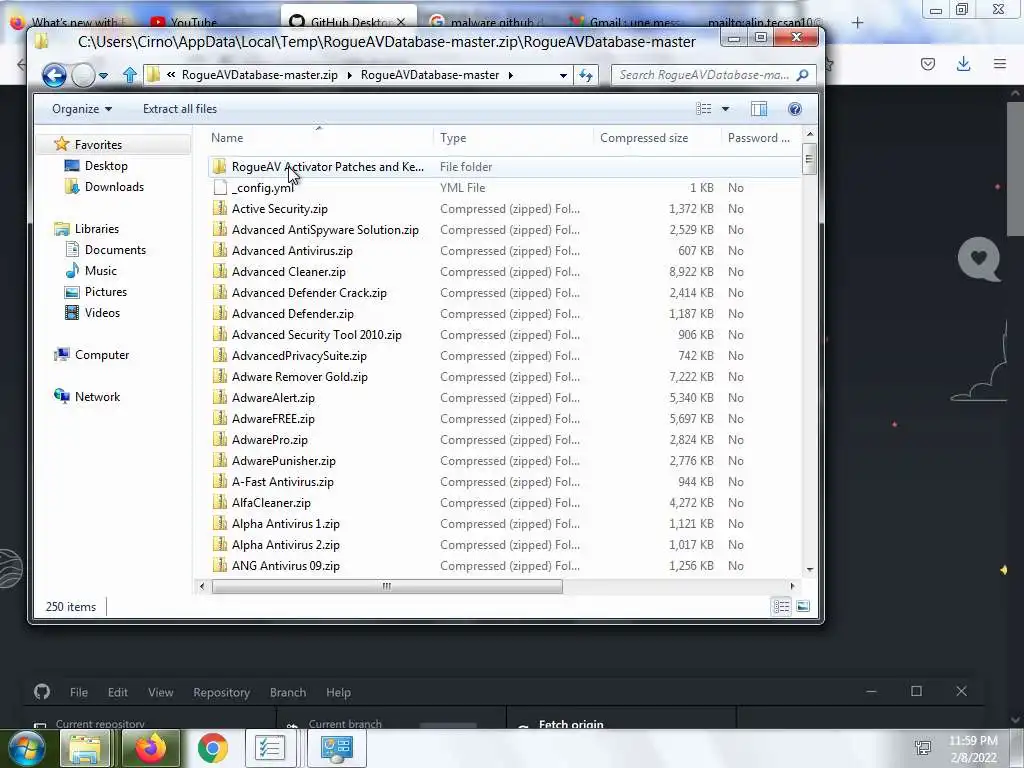Select AdwarePunisher.zip icon
1024x768 pixels.
(x=220, y=460)
